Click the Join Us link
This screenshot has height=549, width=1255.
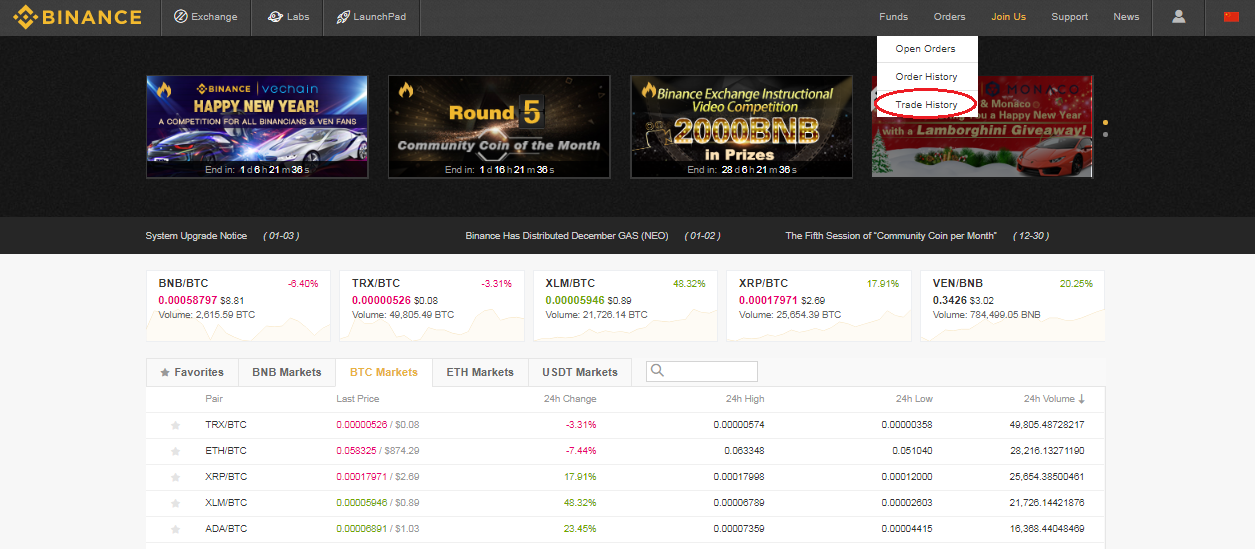(x=1008, y=17)
